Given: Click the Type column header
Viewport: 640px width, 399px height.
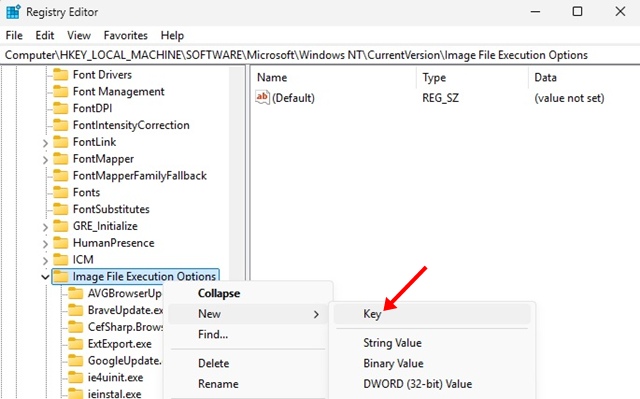Looking at the screenshot, I should click(x=434, y=78).
